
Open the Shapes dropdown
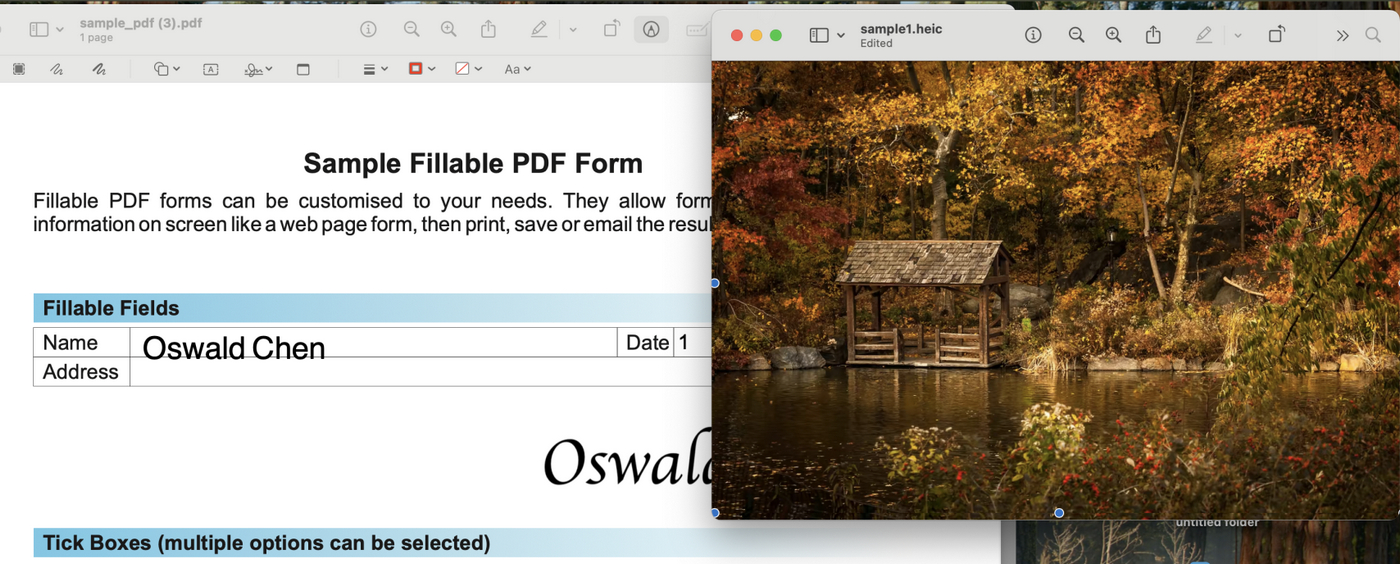click(x=167, y=69)
